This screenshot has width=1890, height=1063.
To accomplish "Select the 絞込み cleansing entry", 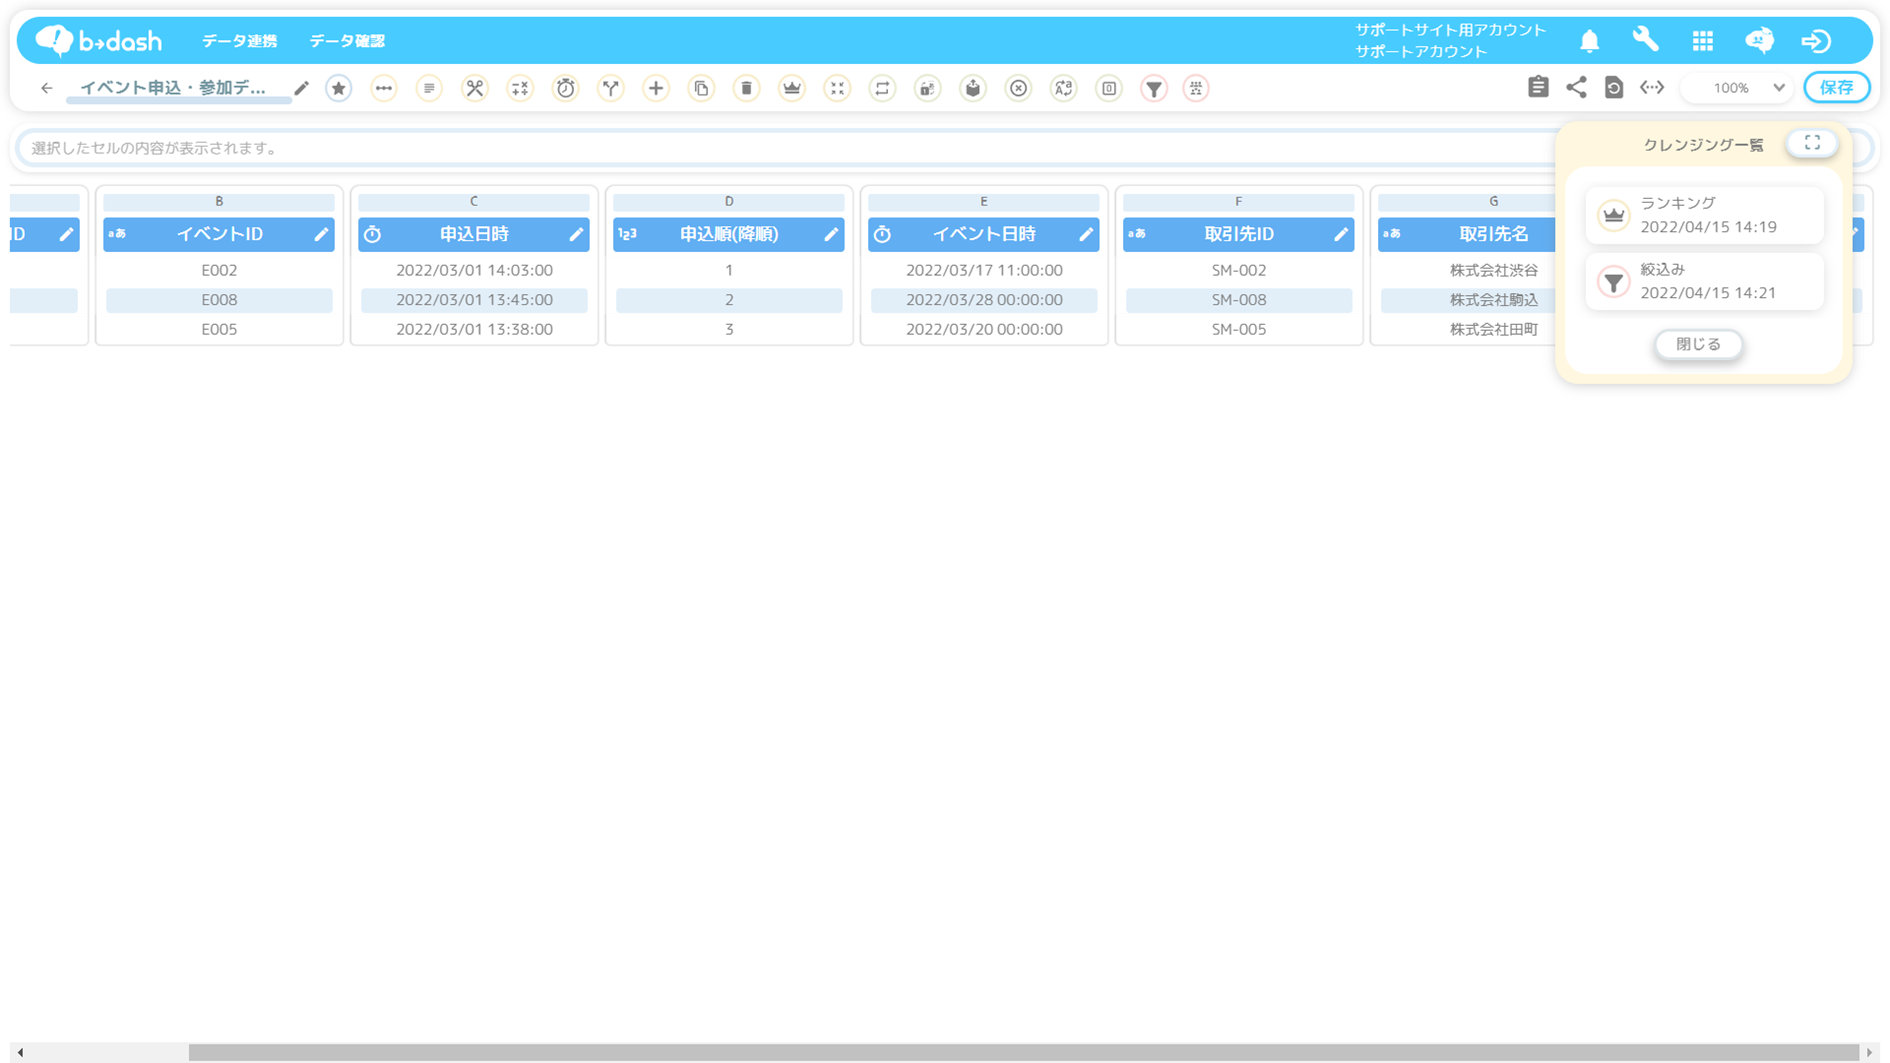I will 1704,281.
